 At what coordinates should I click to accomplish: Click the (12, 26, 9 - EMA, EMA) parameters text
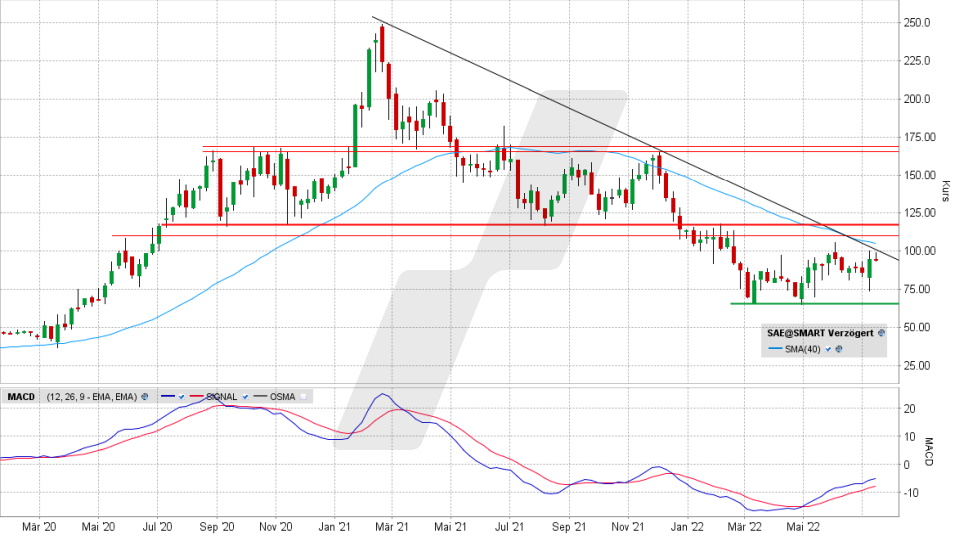(92, 397)
